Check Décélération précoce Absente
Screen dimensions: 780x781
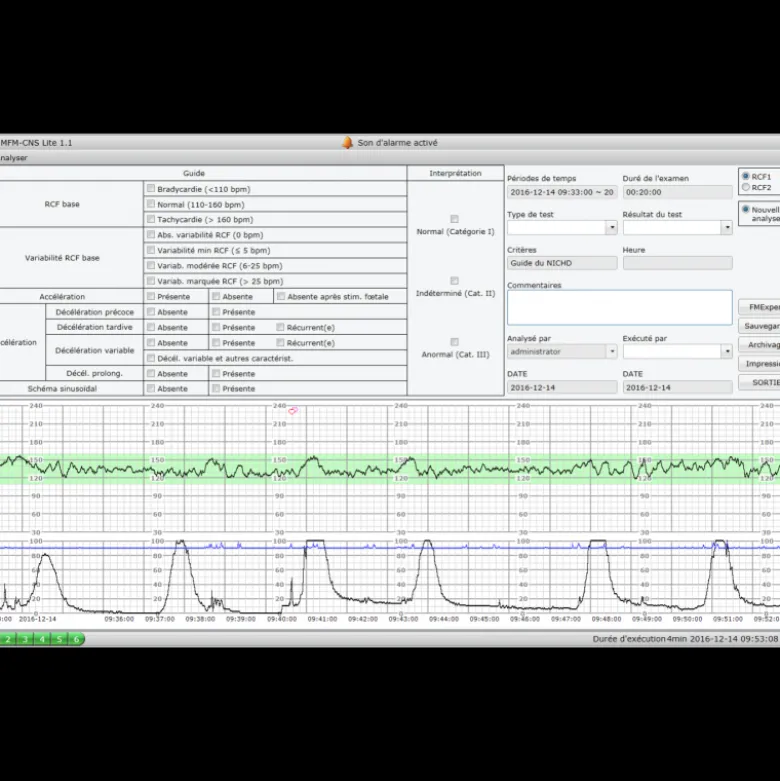coord(151,311)
